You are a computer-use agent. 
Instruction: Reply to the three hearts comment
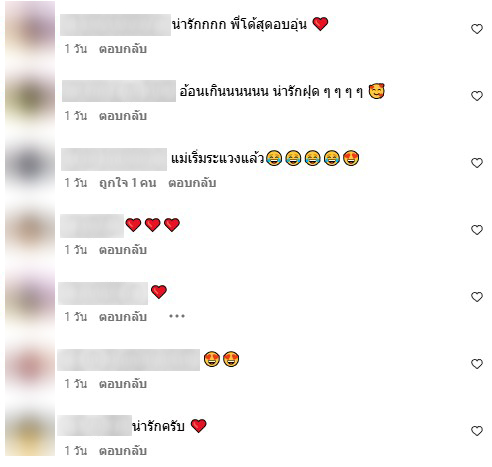pos(123,250)
